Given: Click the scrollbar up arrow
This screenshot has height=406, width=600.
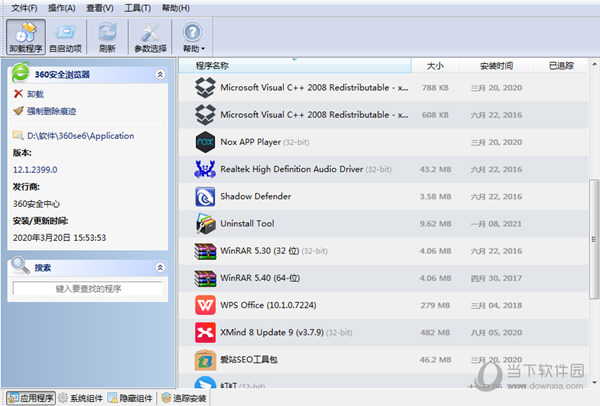Looking at the screenshot, I should [594, 64].
